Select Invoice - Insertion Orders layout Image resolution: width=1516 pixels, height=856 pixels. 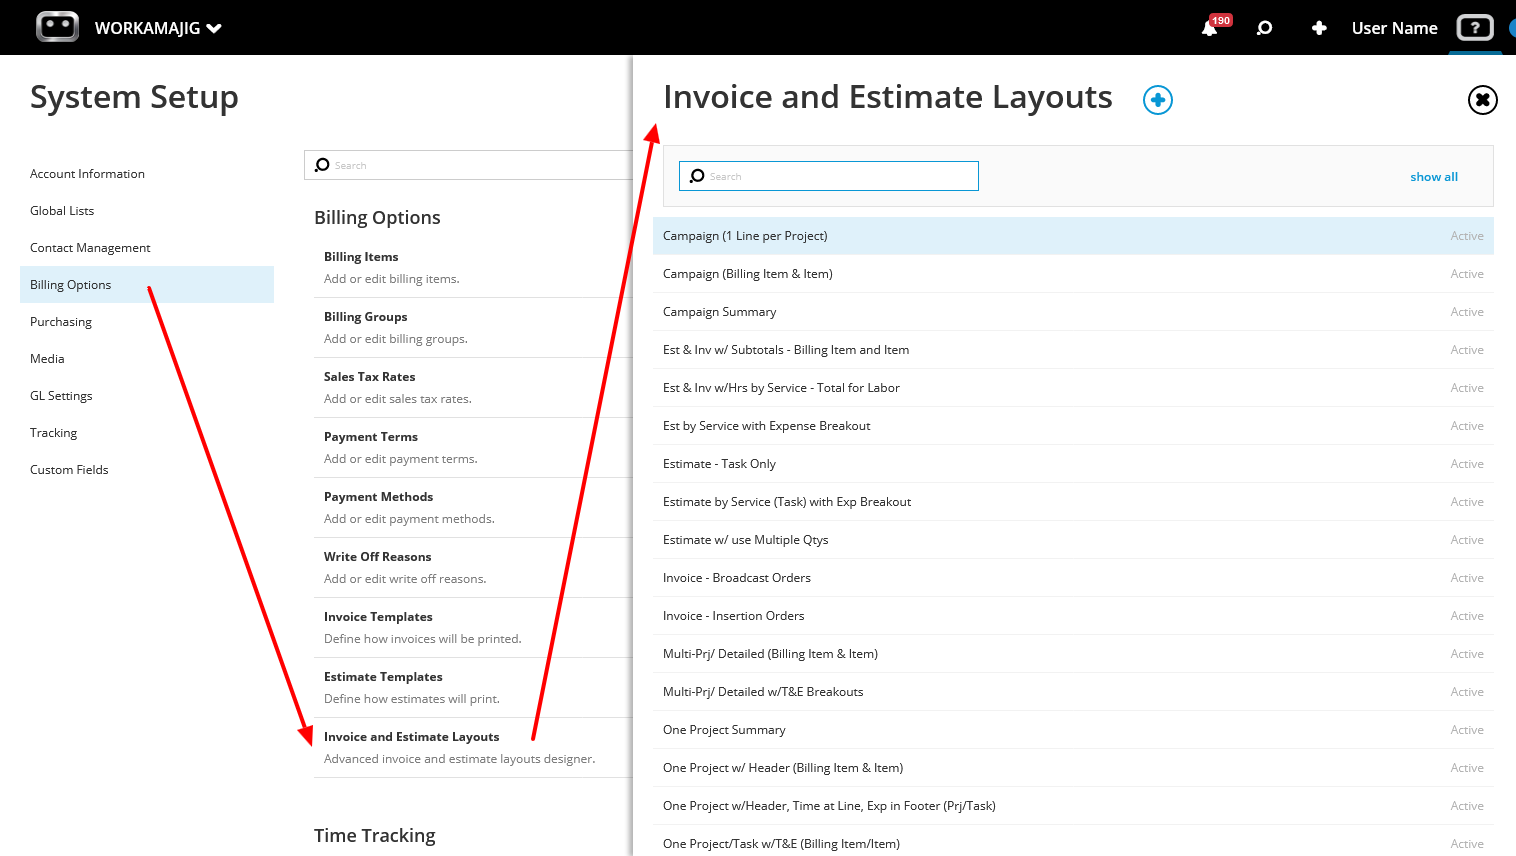[1073, 616]
